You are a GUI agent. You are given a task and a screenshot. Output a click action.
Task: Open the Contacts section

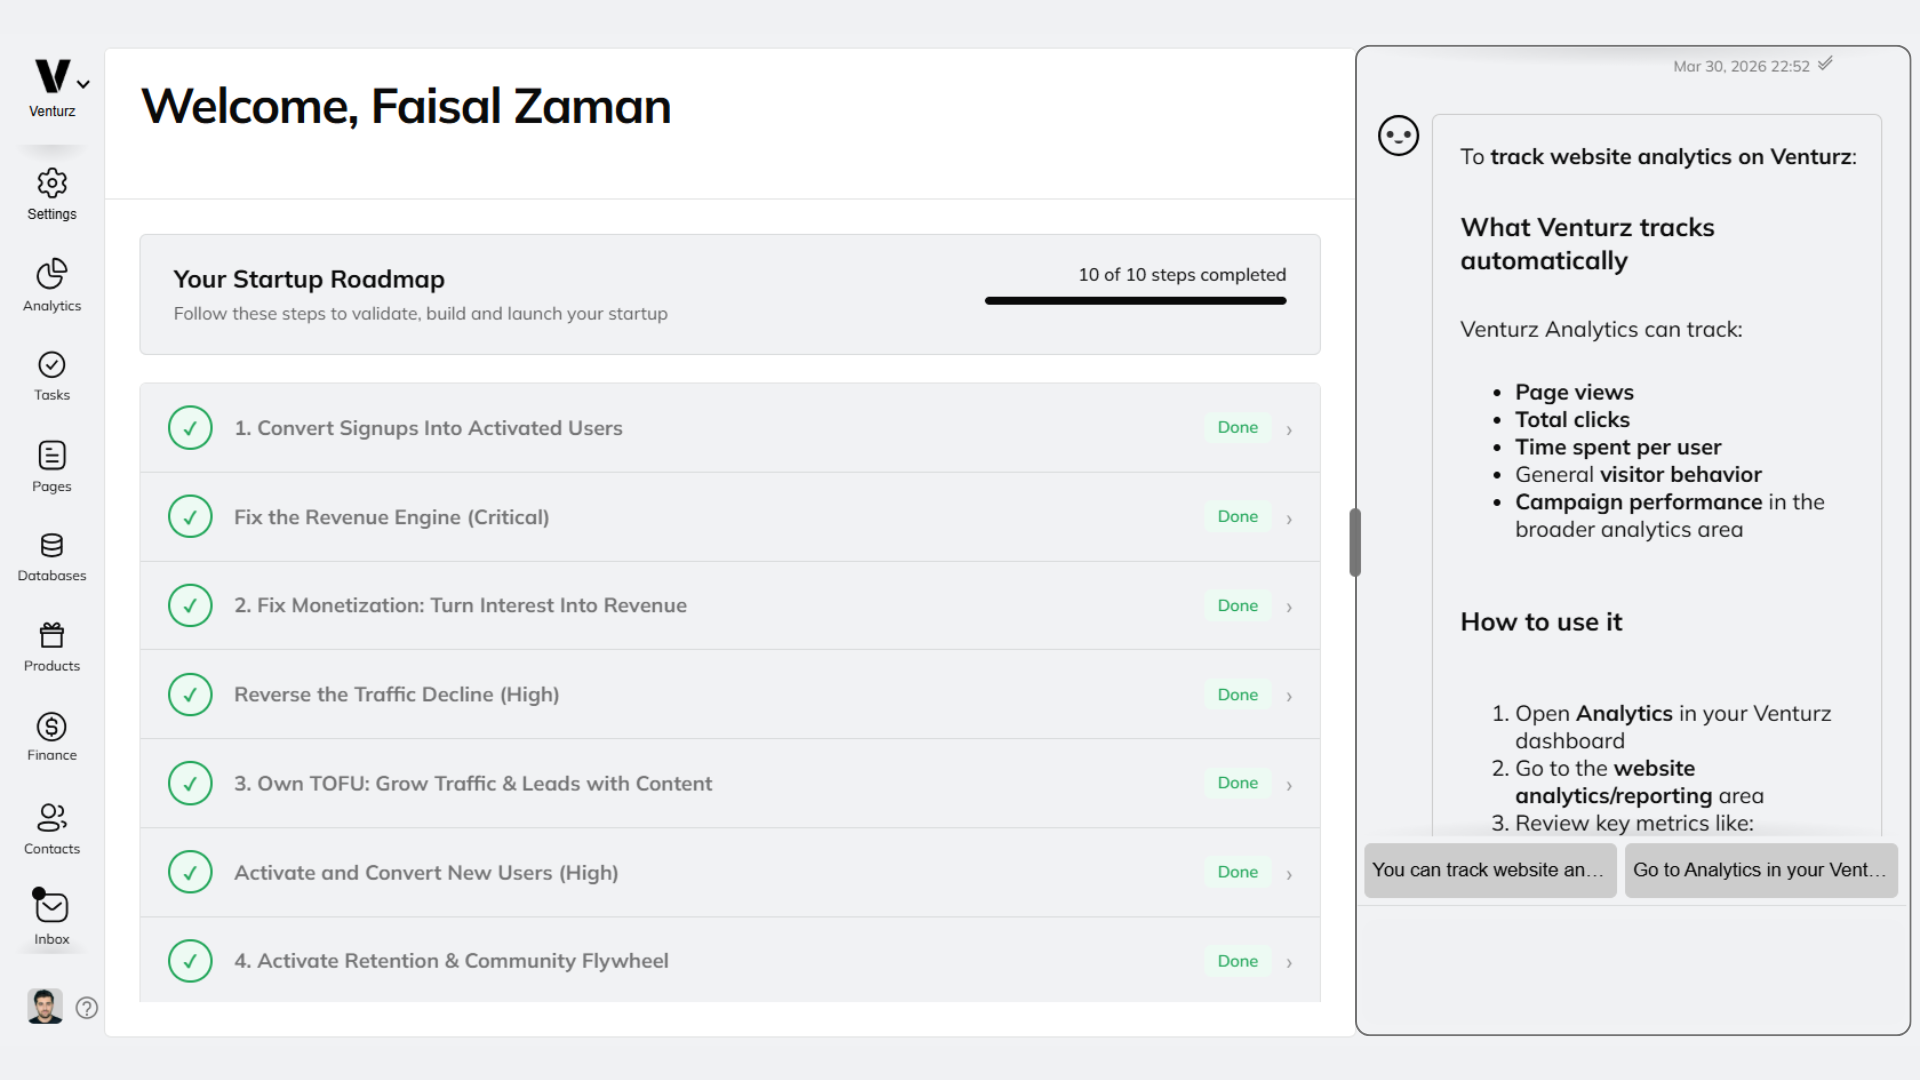click(51, 827)
